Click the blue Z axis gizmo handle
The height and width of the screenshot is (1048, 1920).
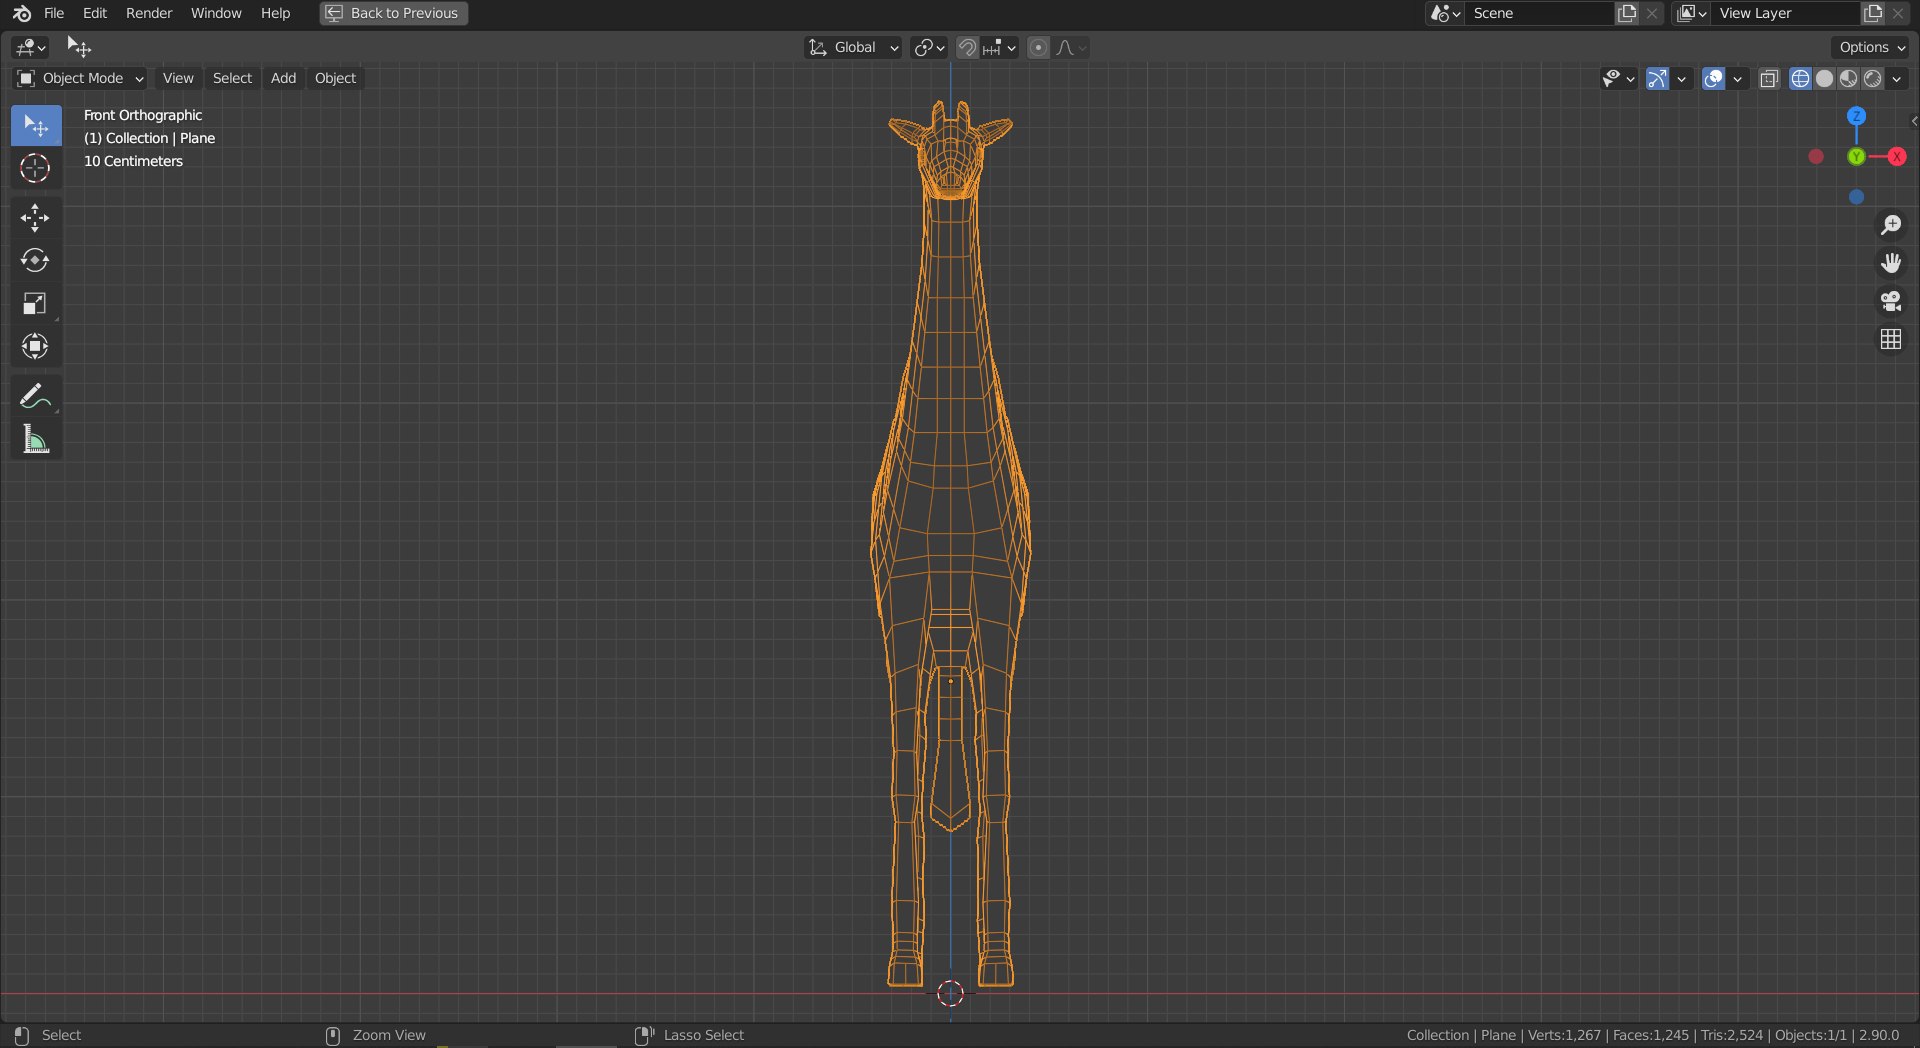click(1856, 116)
